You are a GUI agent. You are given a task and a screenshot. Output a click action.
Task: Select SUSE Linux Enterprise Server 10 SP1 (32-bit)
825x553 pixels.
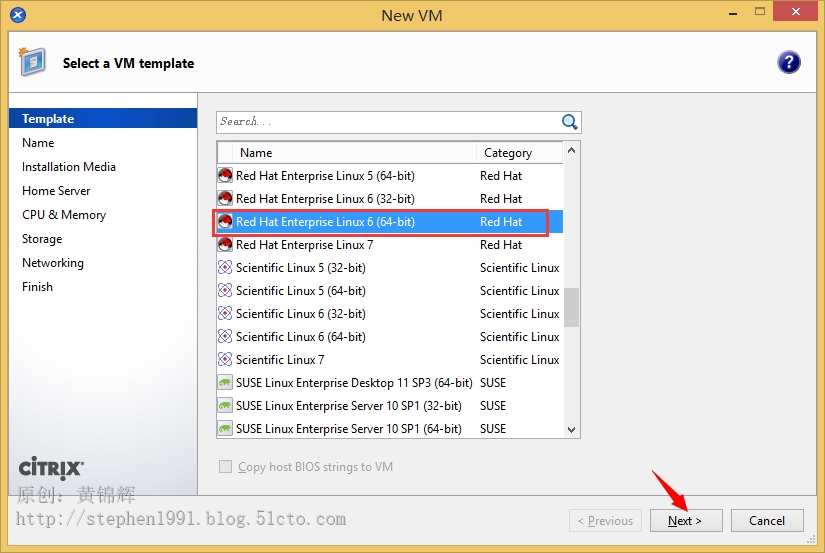[x=390, y=406]
